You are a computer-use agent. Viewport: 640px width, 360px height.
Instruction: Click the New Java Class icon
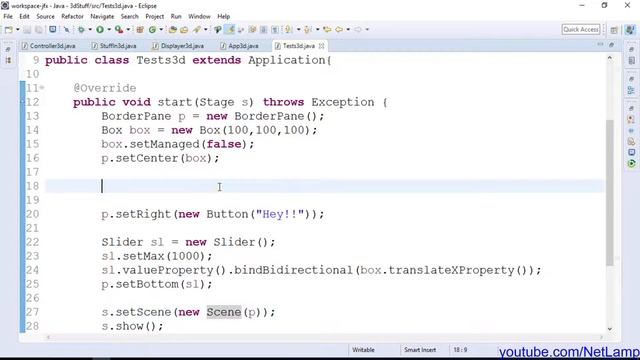coord(152,29)
